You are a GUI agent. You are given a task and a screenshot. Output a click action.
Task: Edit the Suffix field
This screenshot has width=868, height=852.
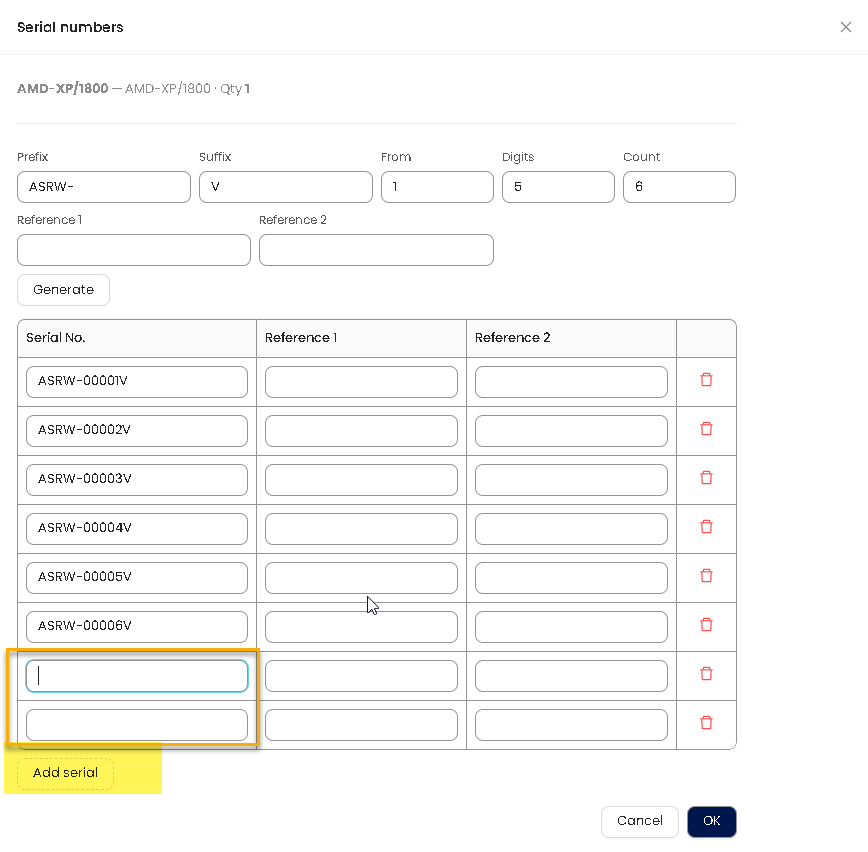(x=286, y=187)
